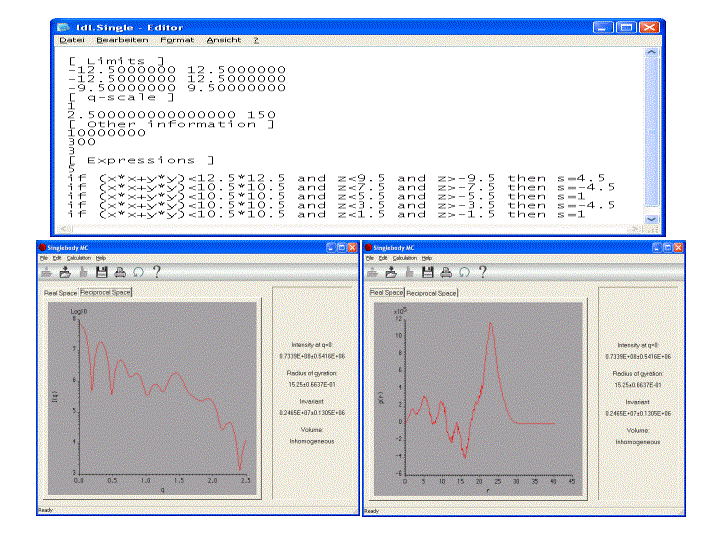Open Calculation menu in left Singlebody MC window
This screenshot has width=720, height=540.
79,258
